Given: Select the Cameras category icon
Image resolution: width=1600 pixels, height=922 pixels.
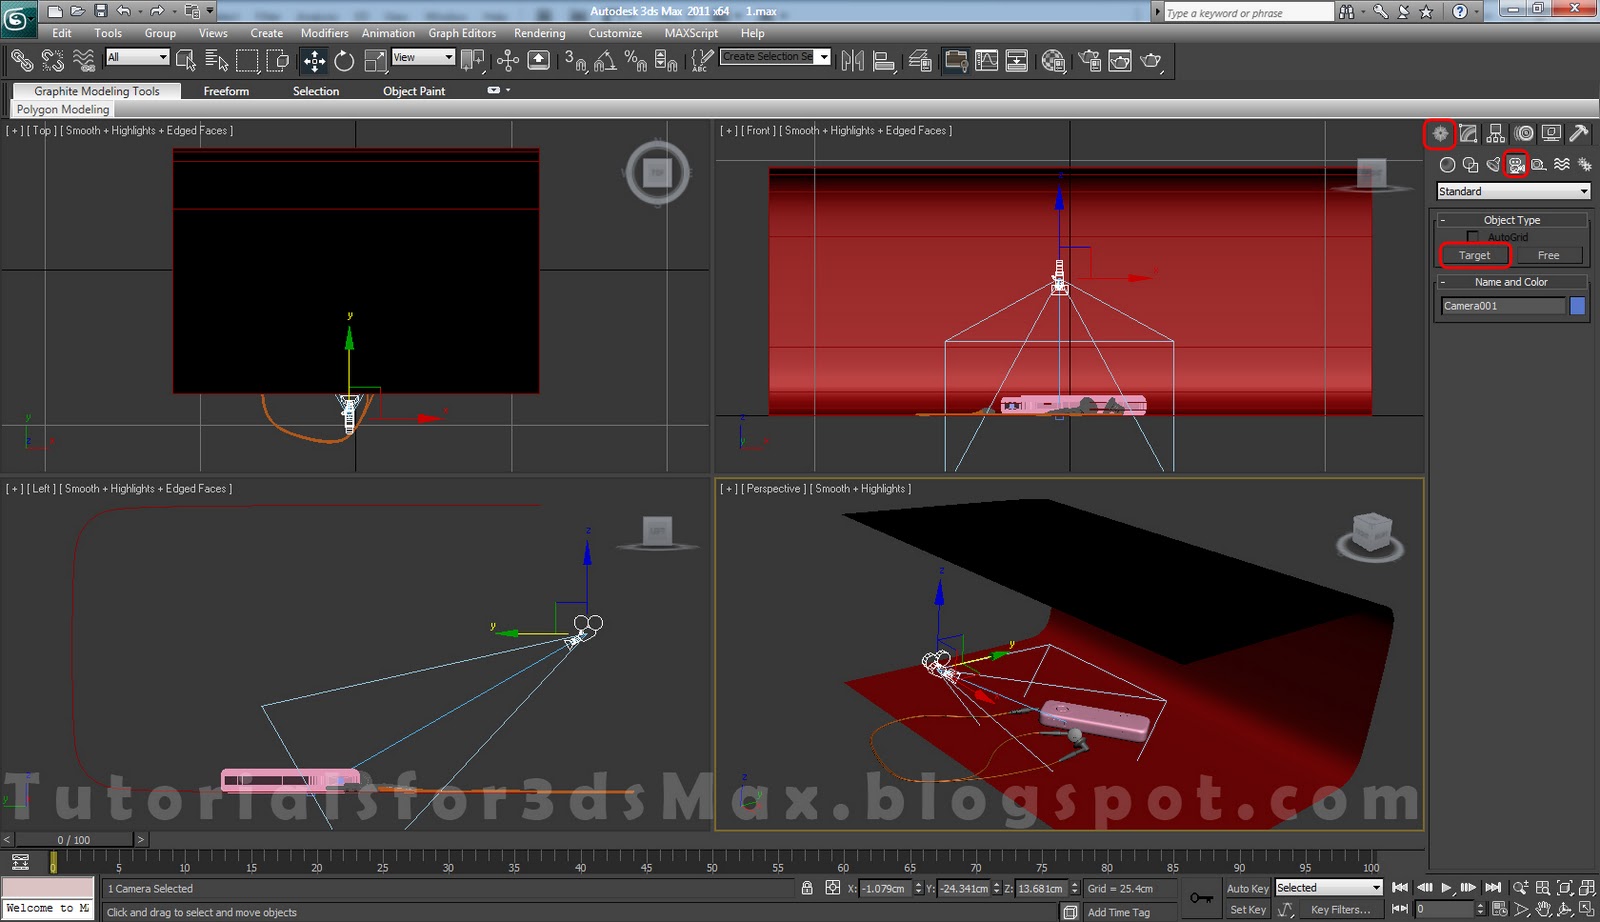Looking at the screenshot, I should pos(1516,165).
